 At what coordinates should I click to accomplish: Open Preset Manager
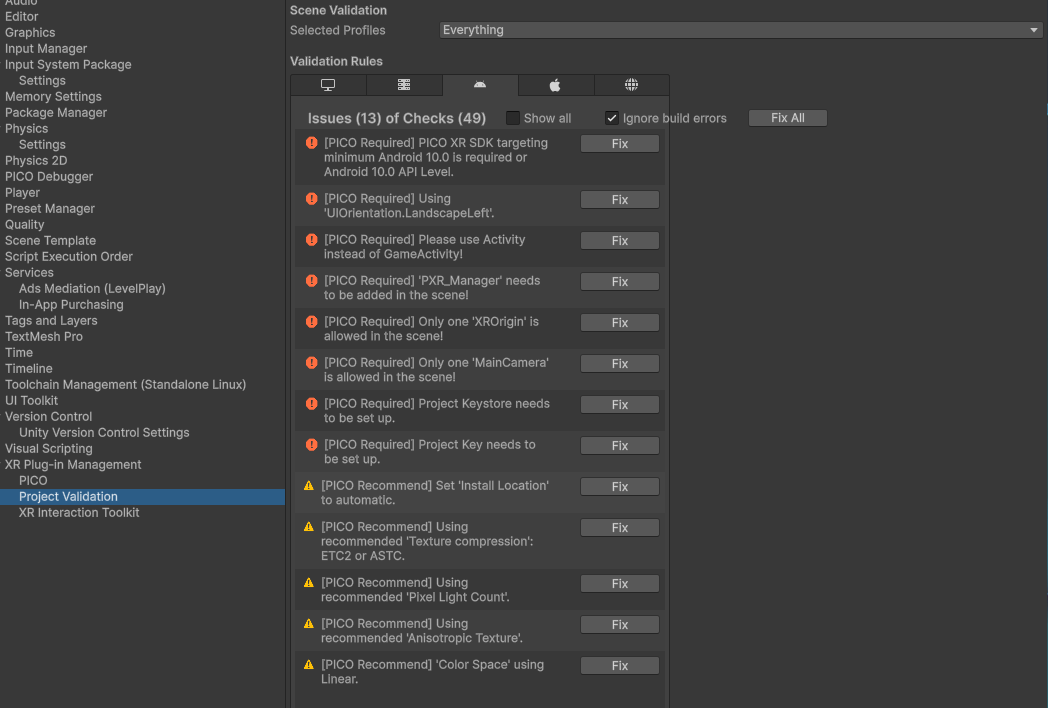coord(50,209)
